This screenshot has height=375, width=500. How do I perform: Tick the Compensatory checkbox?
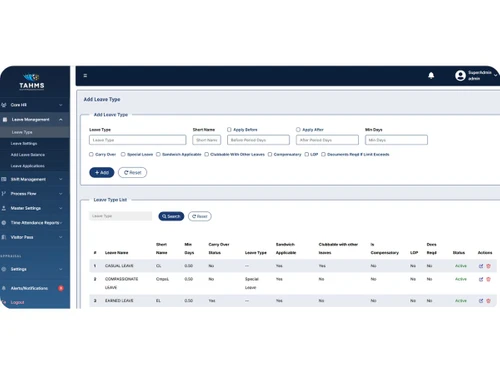pos(270,154)
